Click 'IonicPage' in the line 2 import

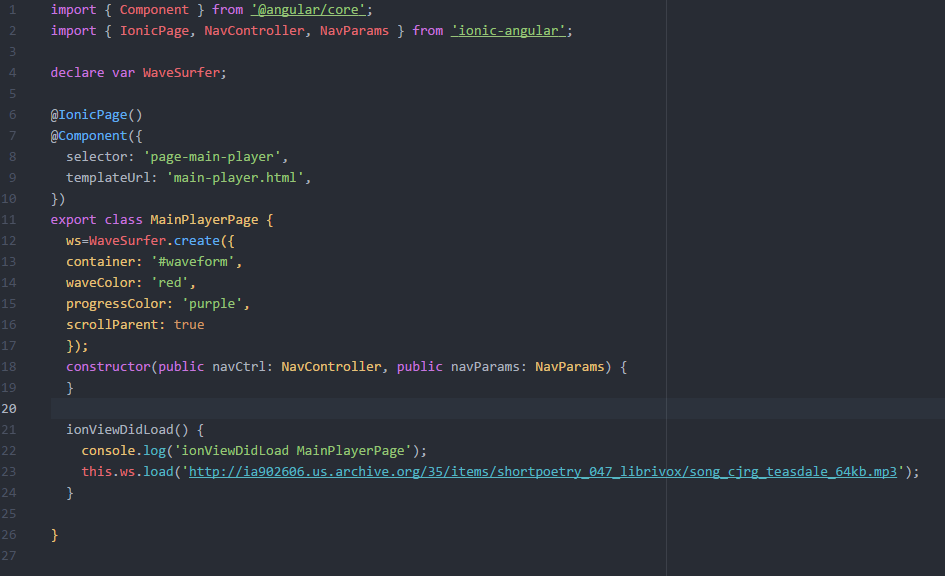tap(154, 31)
